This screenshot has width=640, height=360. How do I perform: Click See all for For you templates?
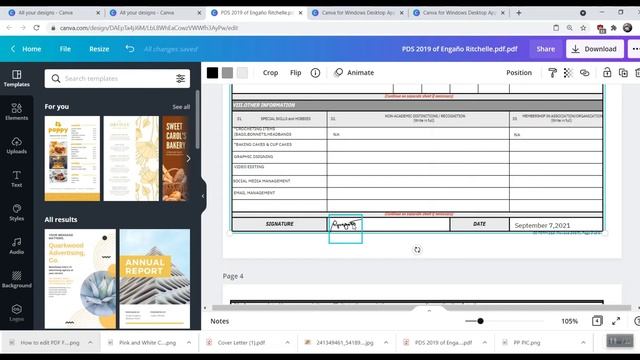181,107
